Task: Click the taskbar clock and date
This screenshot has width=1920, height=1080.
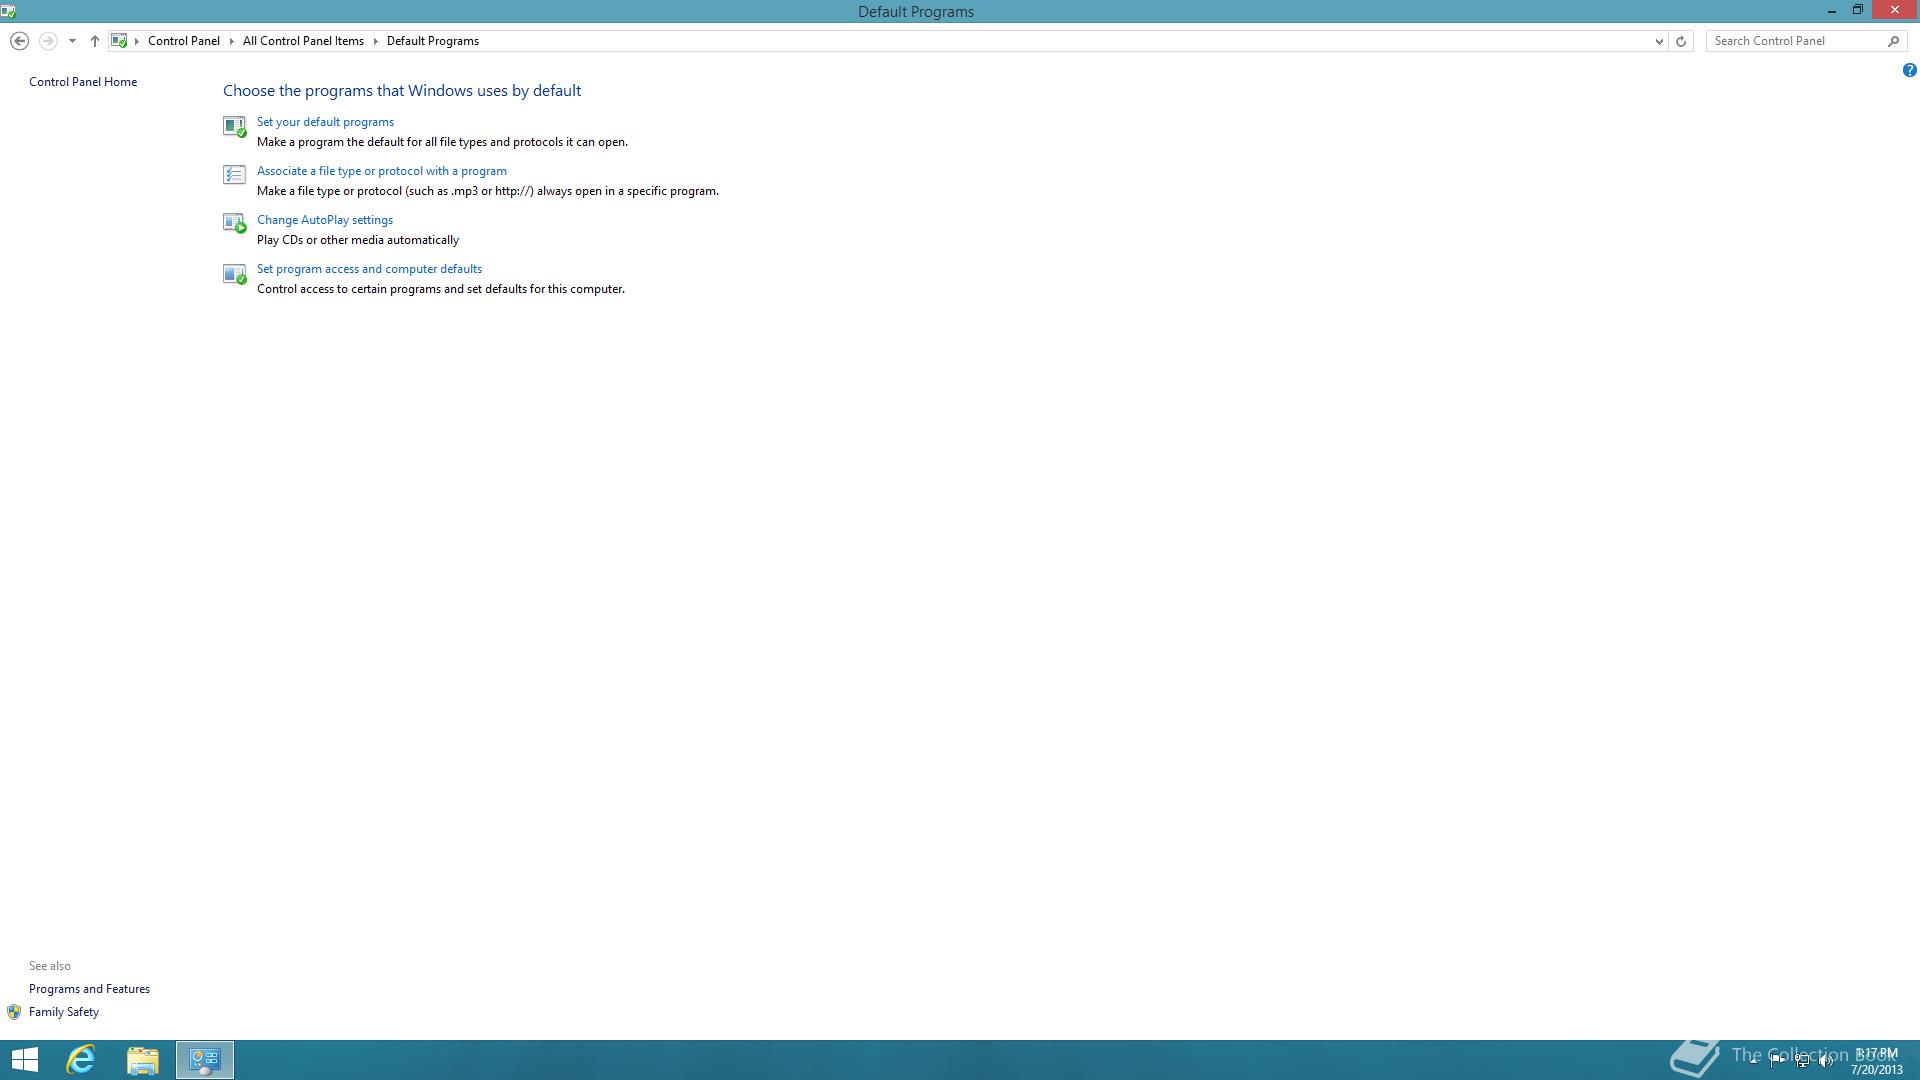Action: pos(1877,1061)
